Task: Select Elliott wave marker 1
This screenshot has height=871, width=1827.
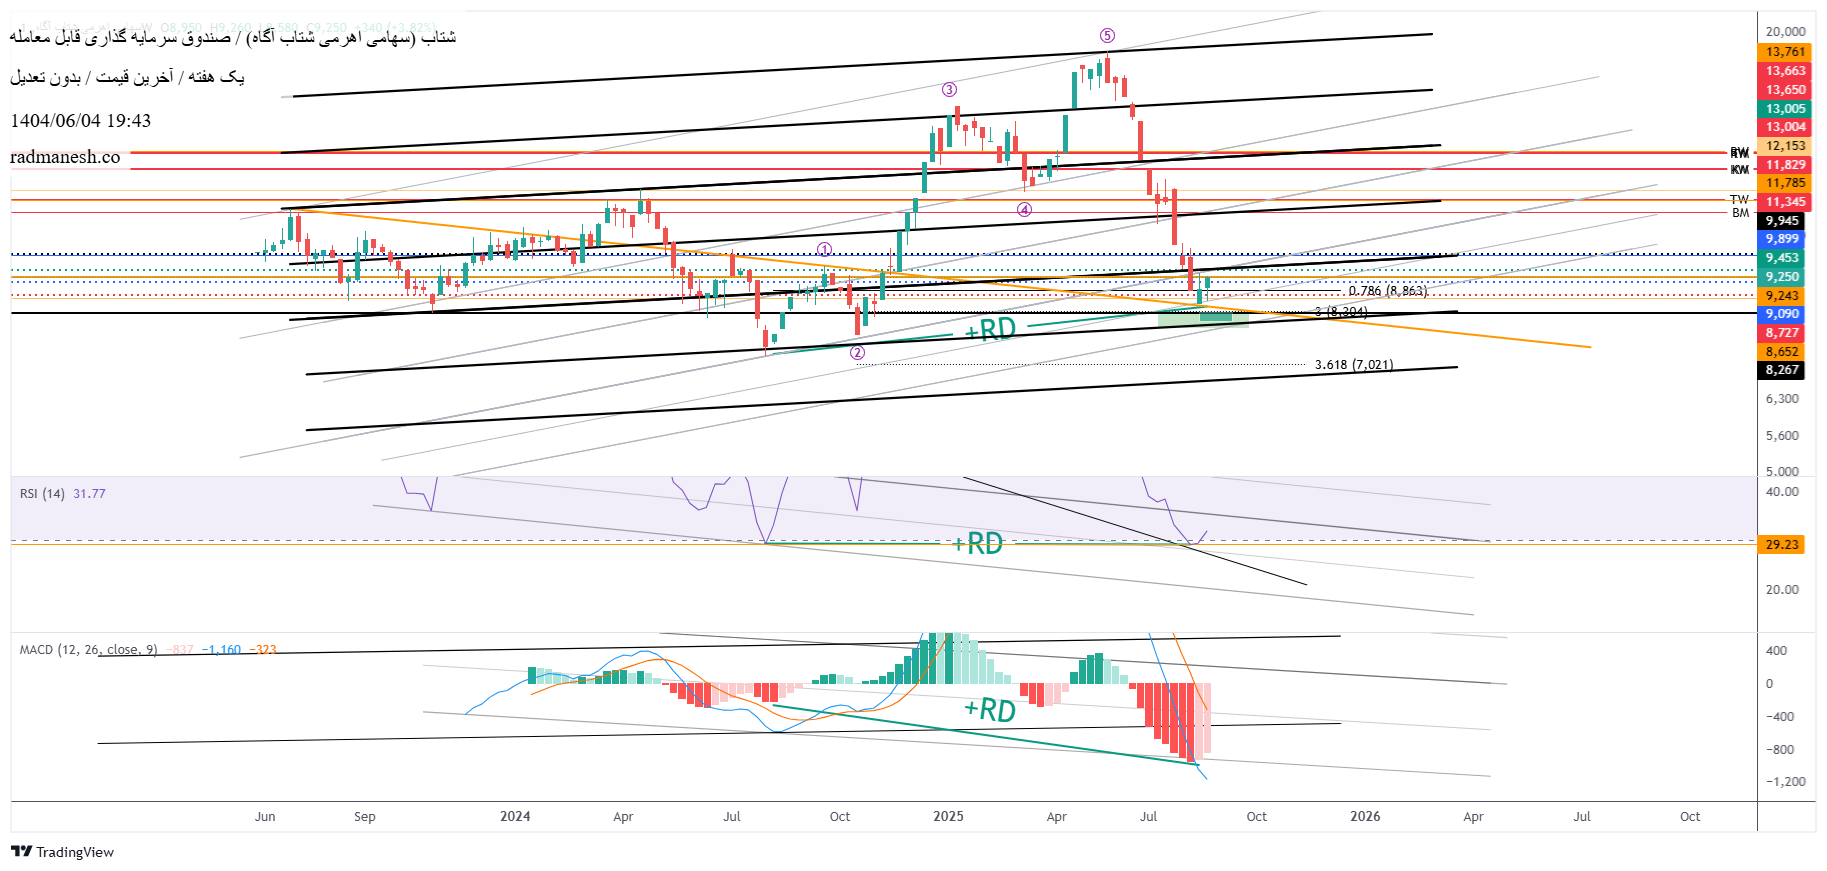Action: tap(824, 250)
